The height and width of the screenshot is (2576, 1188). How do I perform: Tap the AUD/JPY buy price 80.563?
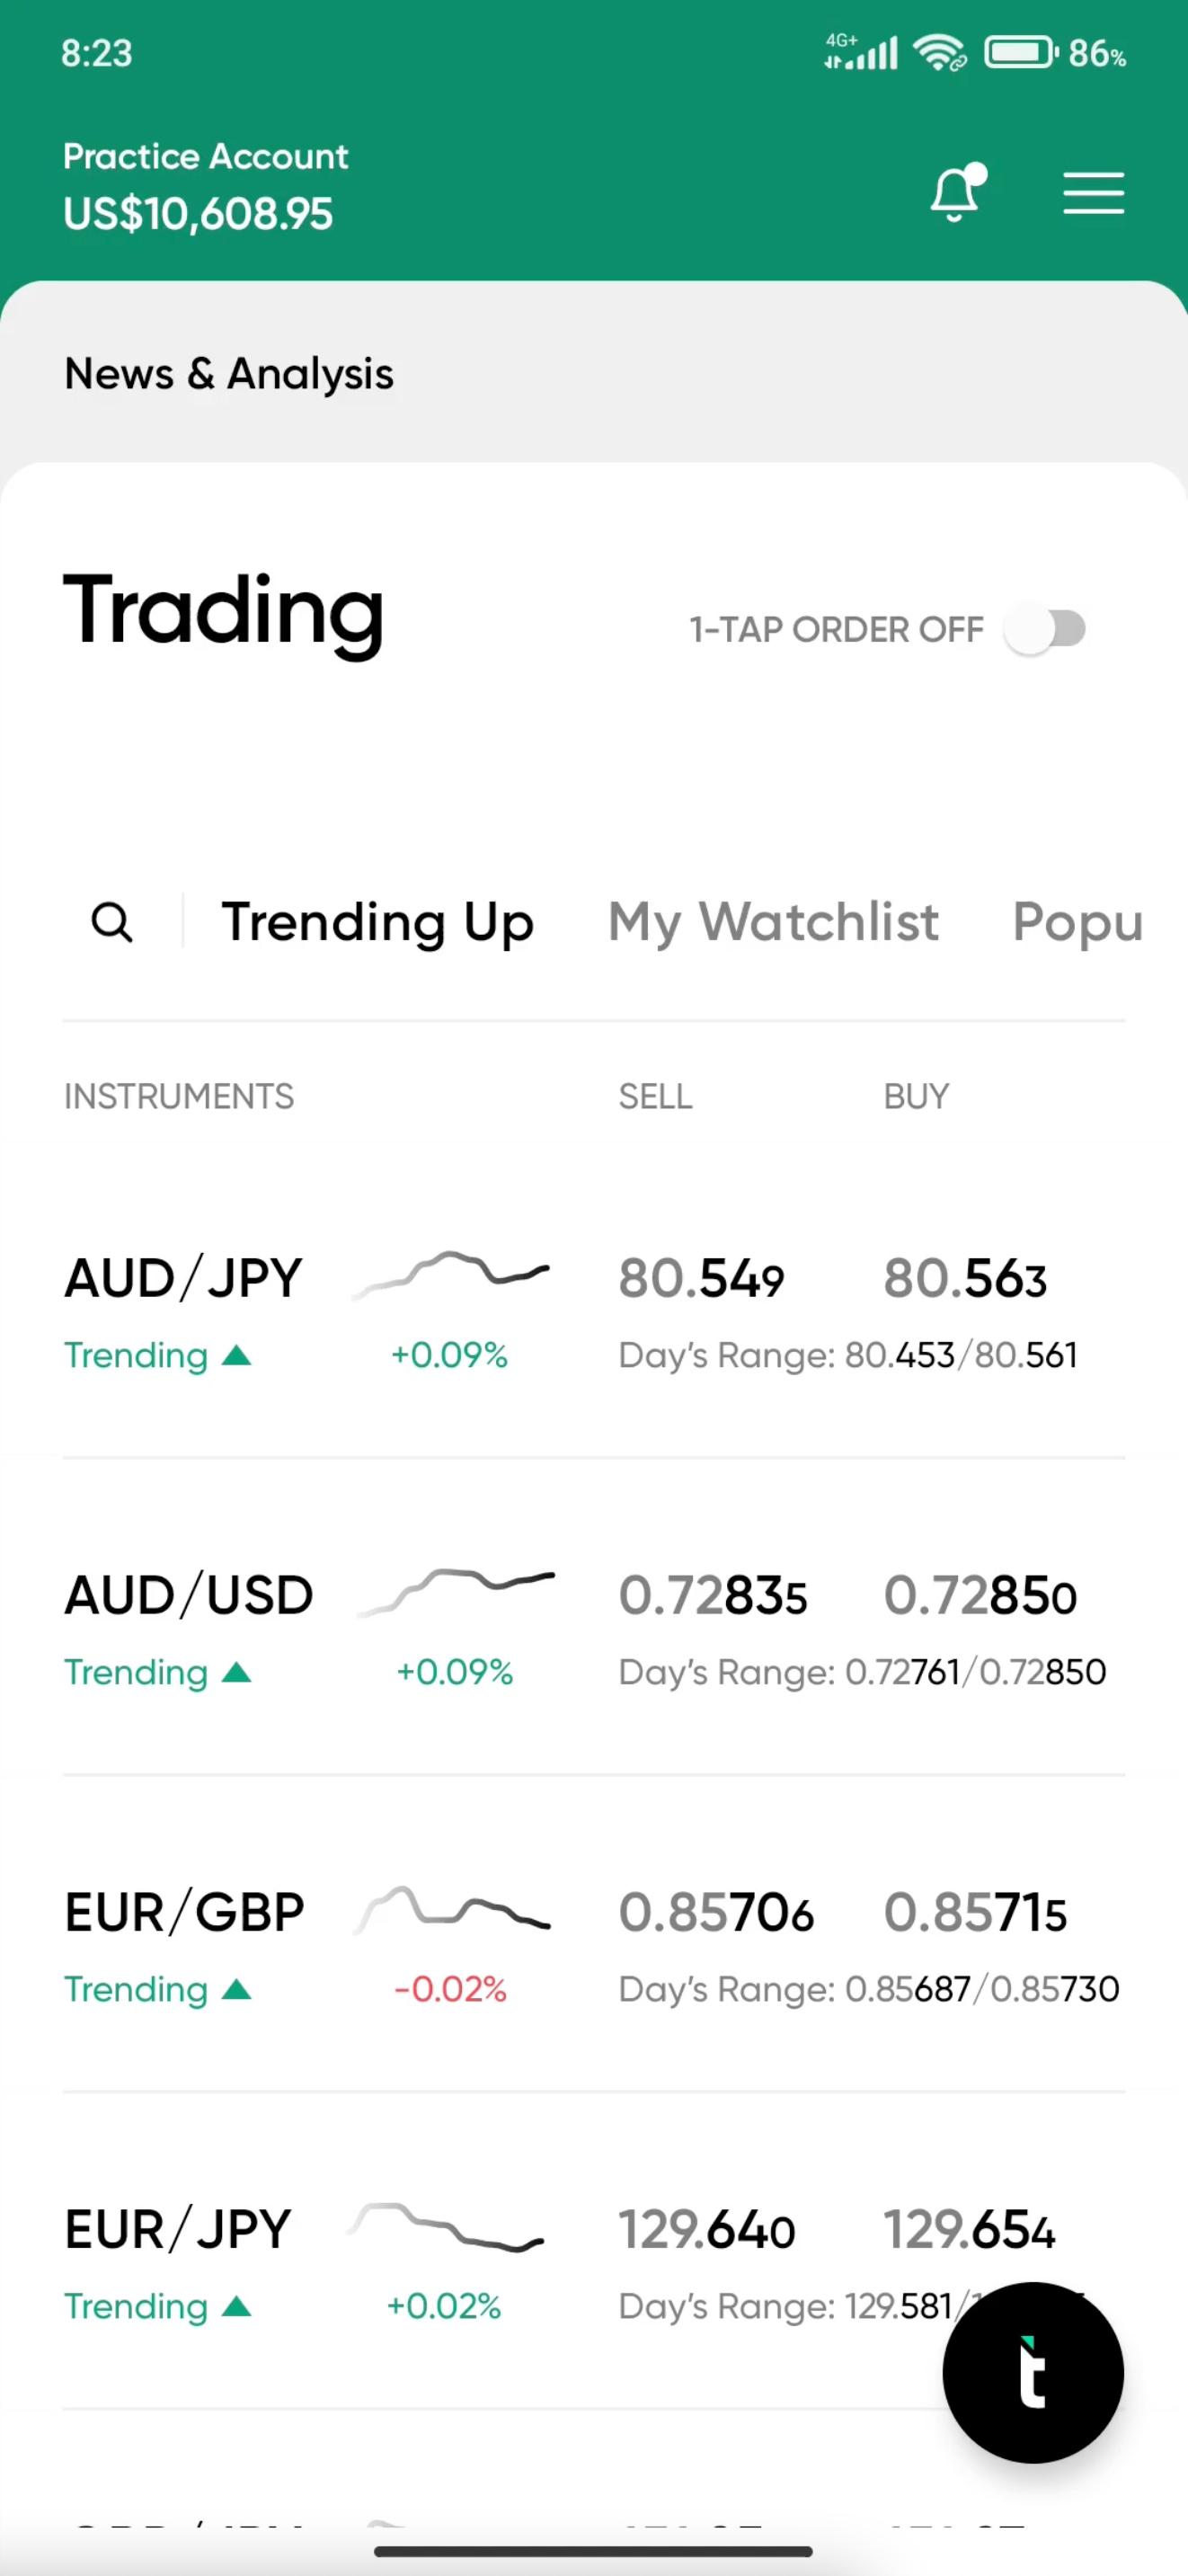pos(965,1278)
